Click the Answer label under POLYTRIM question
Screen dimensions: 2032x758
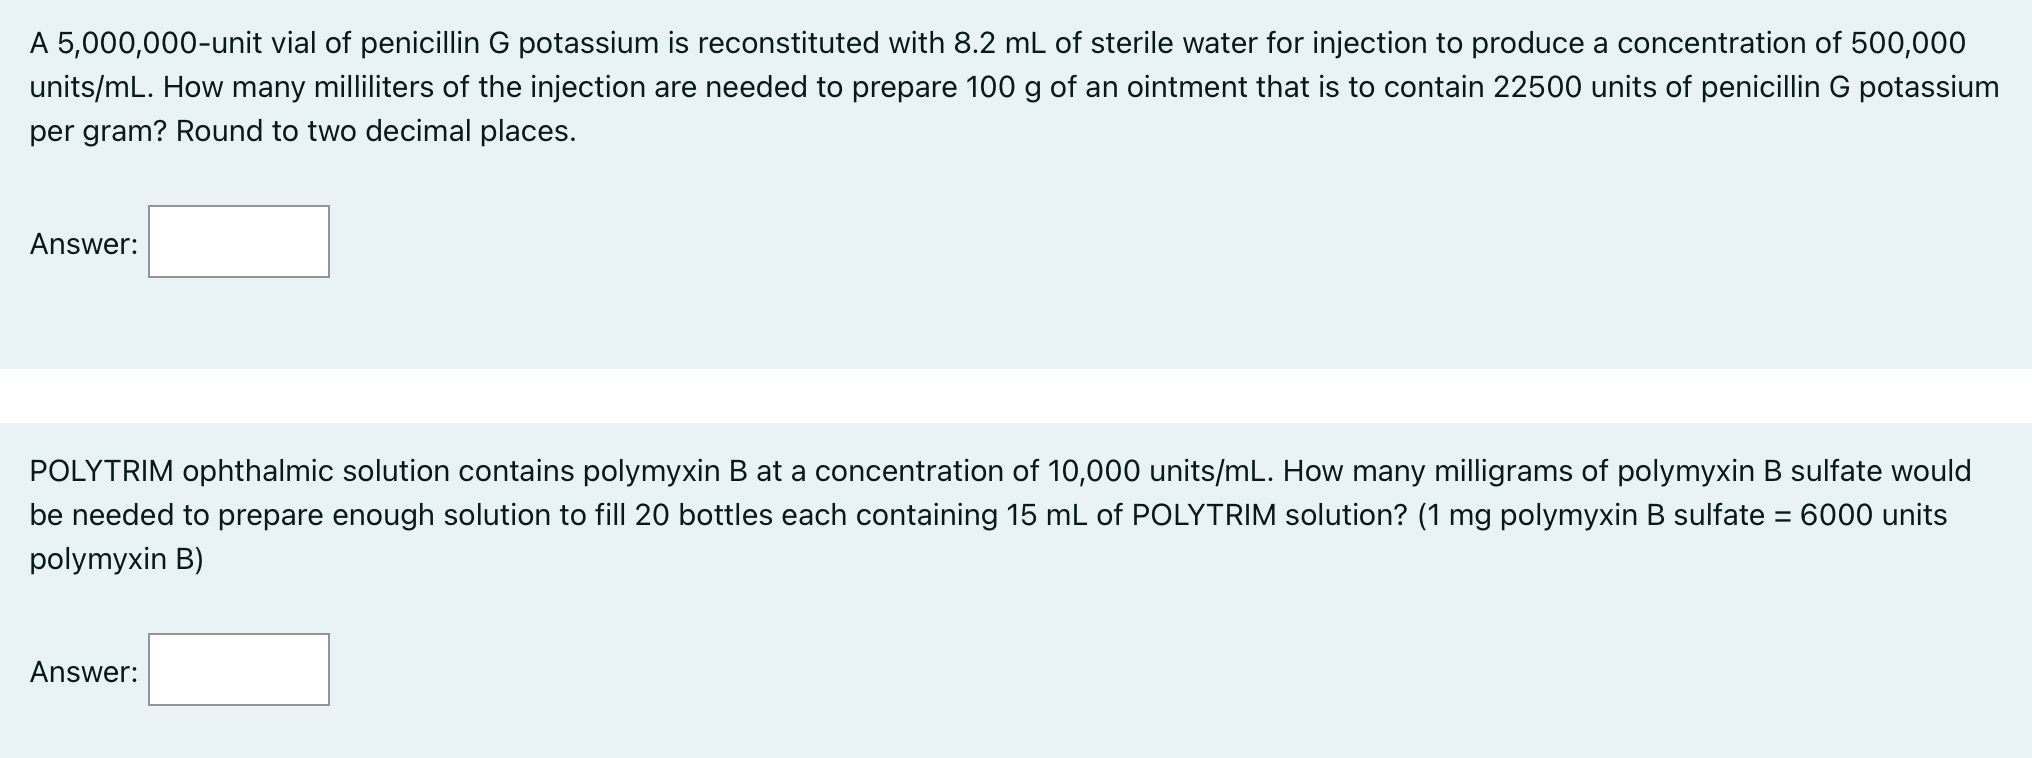(x=84, y=672)
